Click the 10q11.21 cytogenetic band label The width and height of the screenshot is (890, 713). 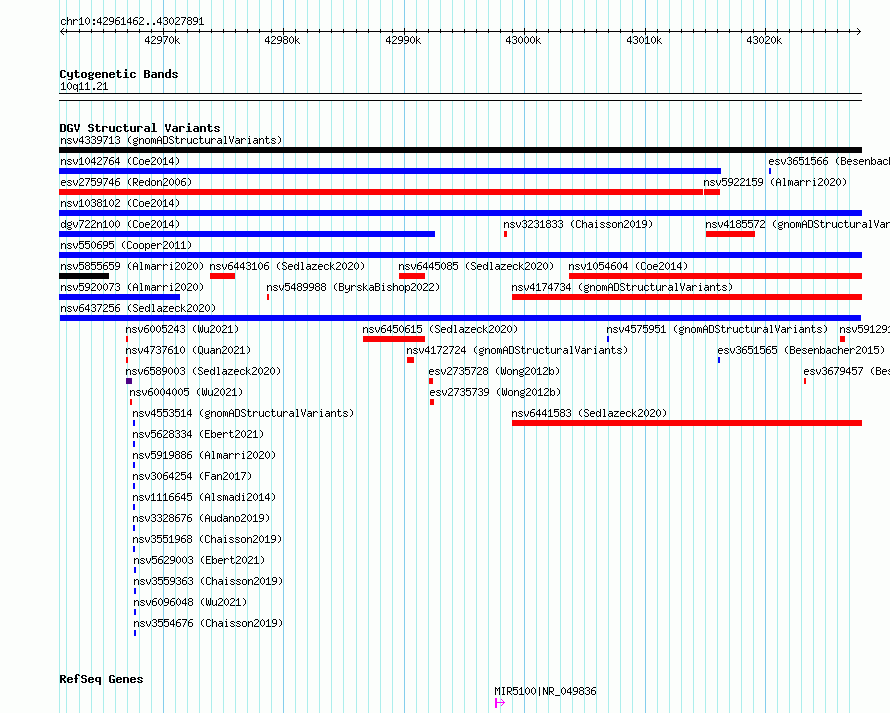(84, 86)
